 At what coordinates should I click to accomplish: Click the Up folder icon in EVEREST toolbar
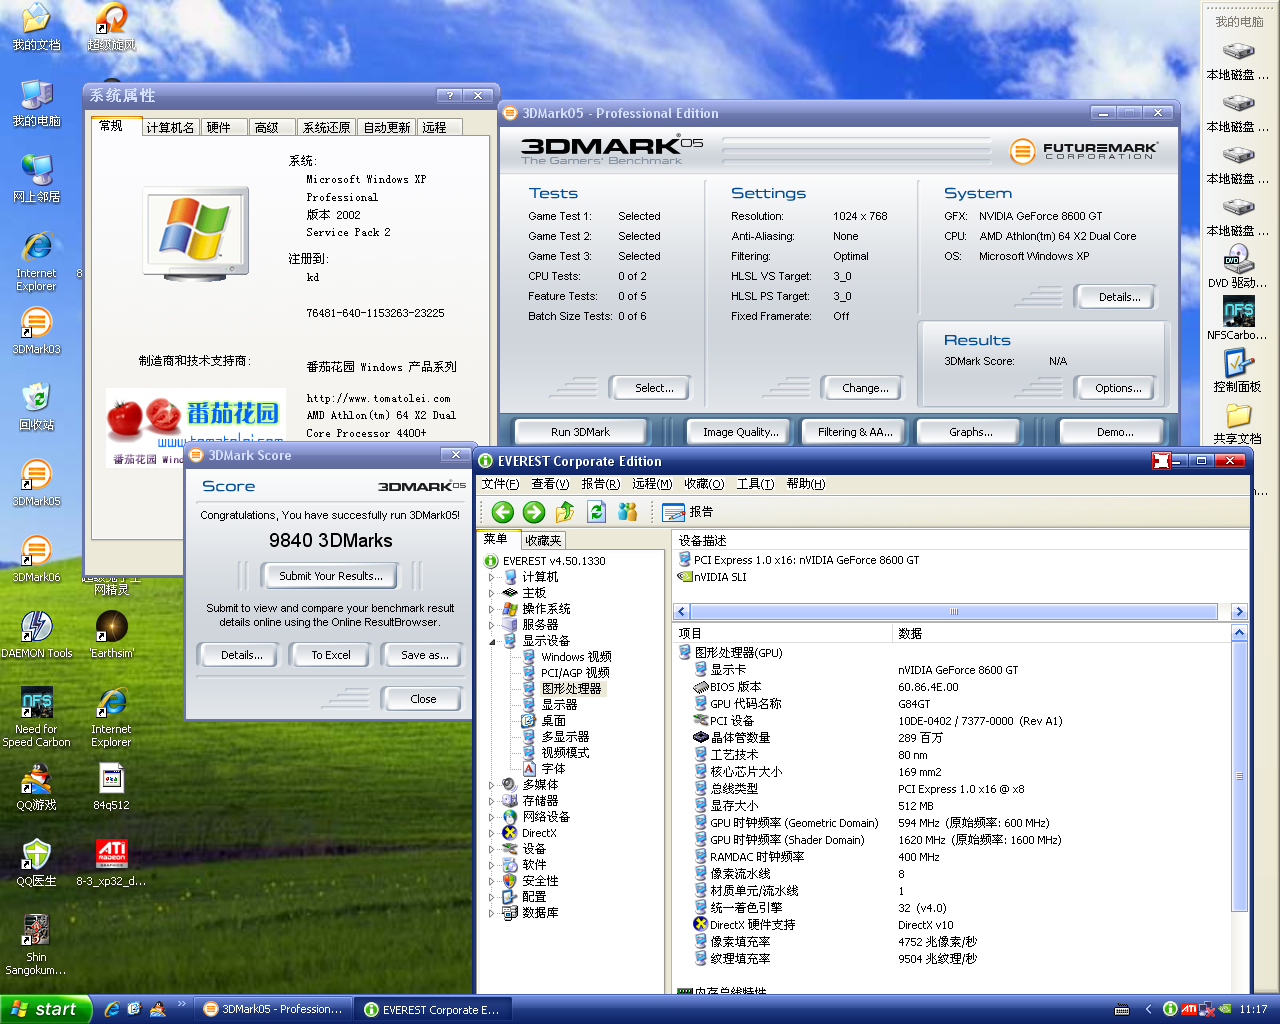click(565, 512)
